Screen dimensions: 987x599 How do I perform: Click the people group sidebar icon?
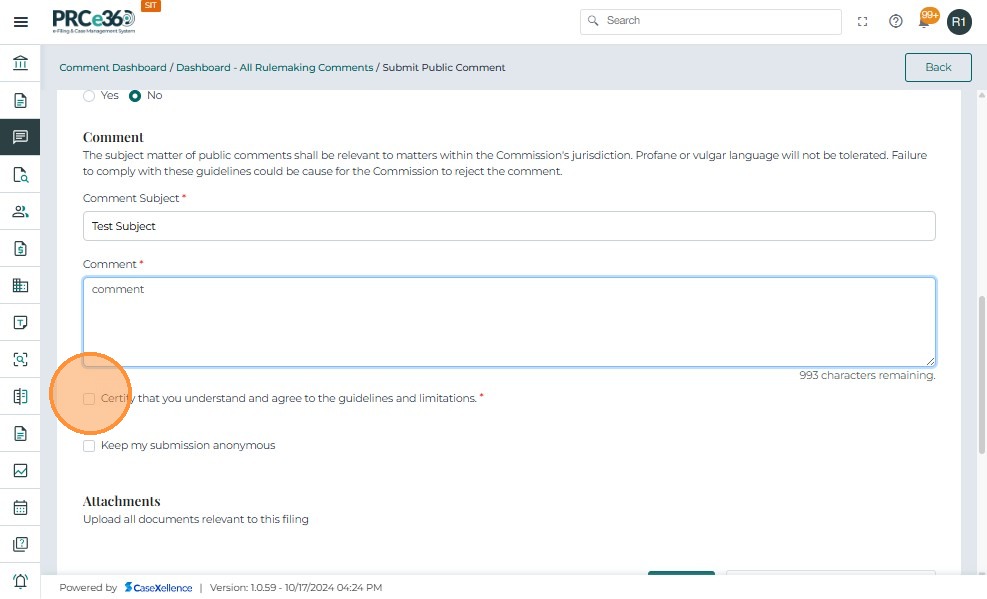click(20, 212)
